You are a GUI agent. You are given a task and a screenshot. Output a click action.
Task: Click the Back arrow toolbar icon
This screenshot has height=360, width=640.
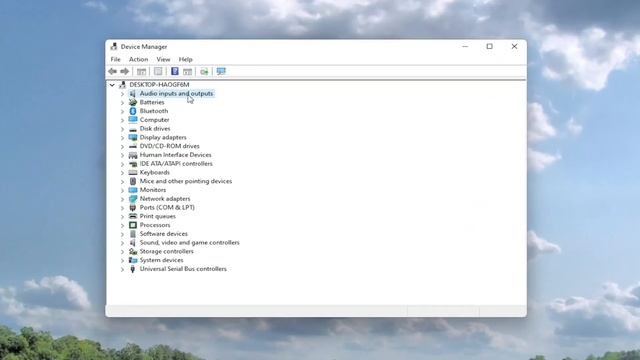[113, 71]
